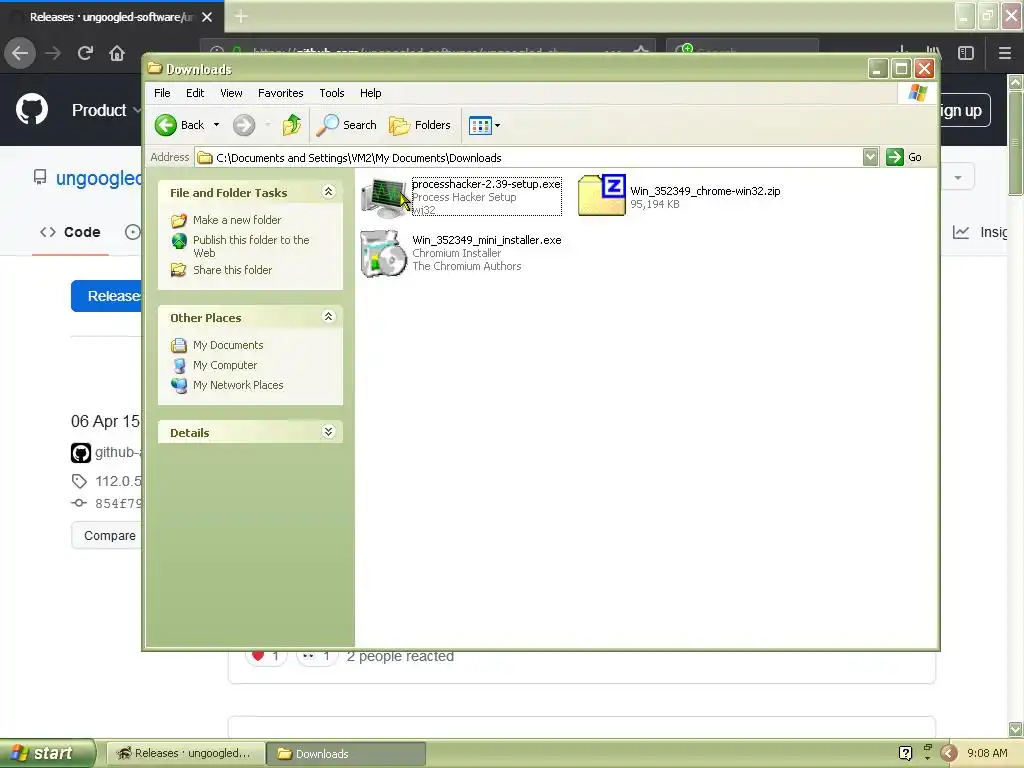
Task: Click Make a new folder
Action: (237, 220)
